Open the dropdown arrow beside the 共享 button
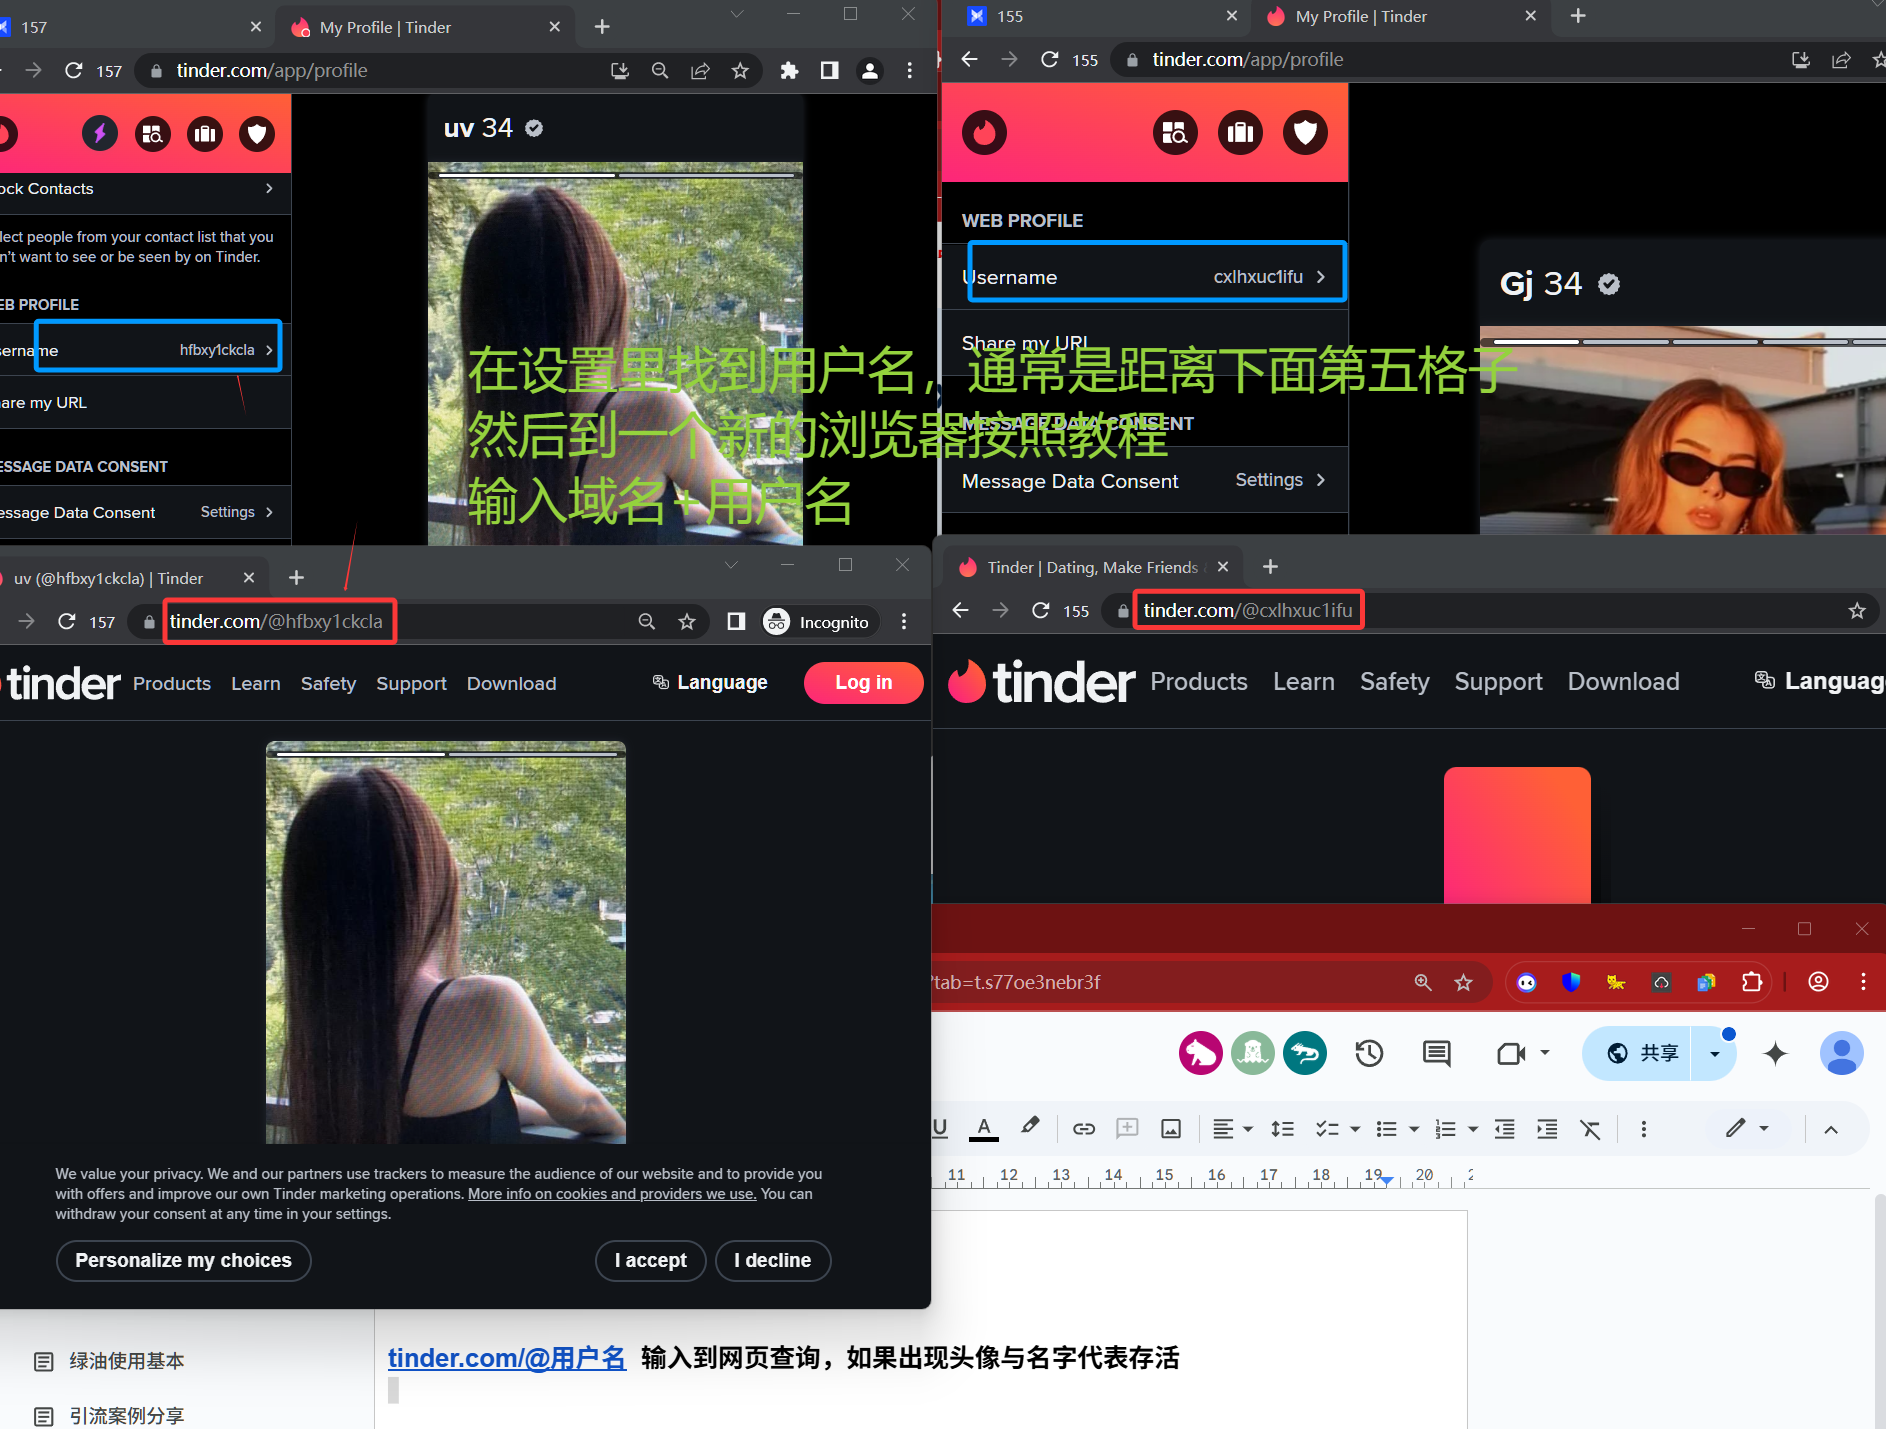 point(1714,1054)
